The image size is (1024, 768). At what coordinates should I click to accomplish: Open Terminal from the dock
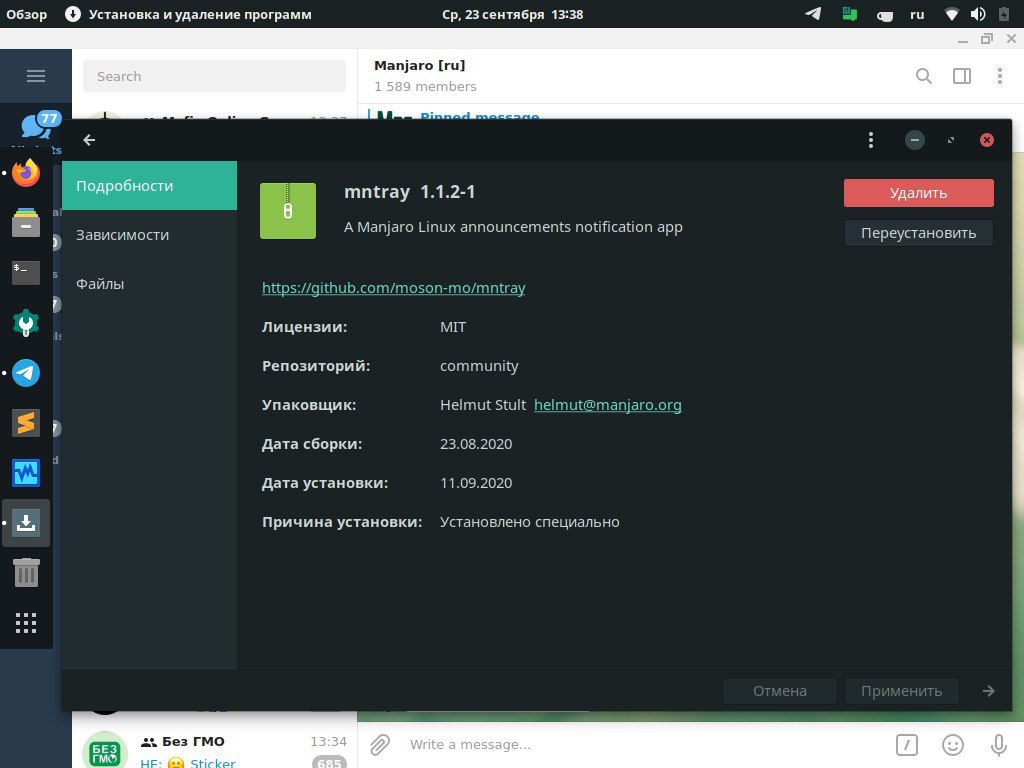point(26,272)
